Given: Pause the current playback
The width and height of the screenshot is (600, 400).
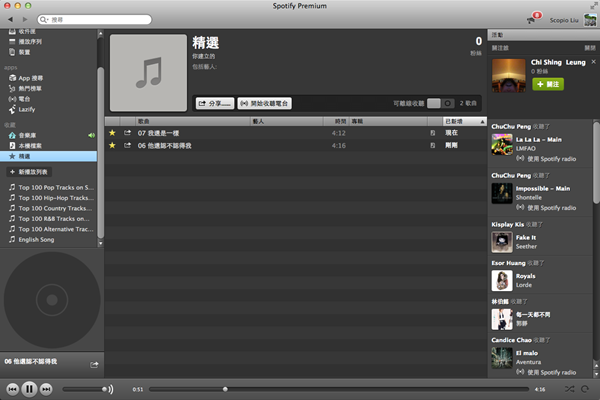Looking at the screenshot, I should 29,389.
